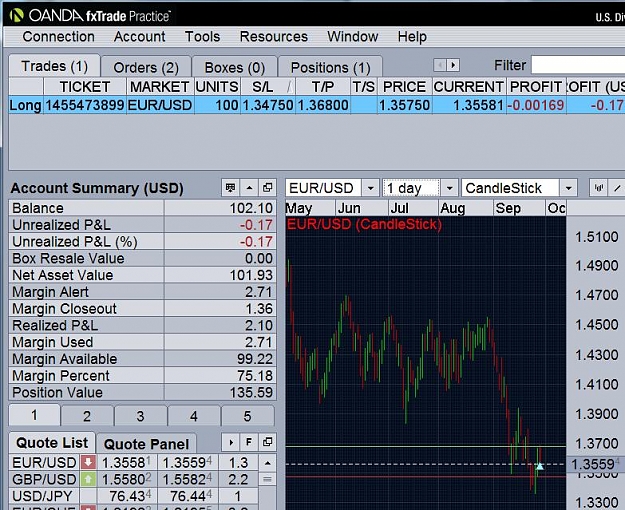
Task: Select layout tab 5
Action: tap(248, 416)
